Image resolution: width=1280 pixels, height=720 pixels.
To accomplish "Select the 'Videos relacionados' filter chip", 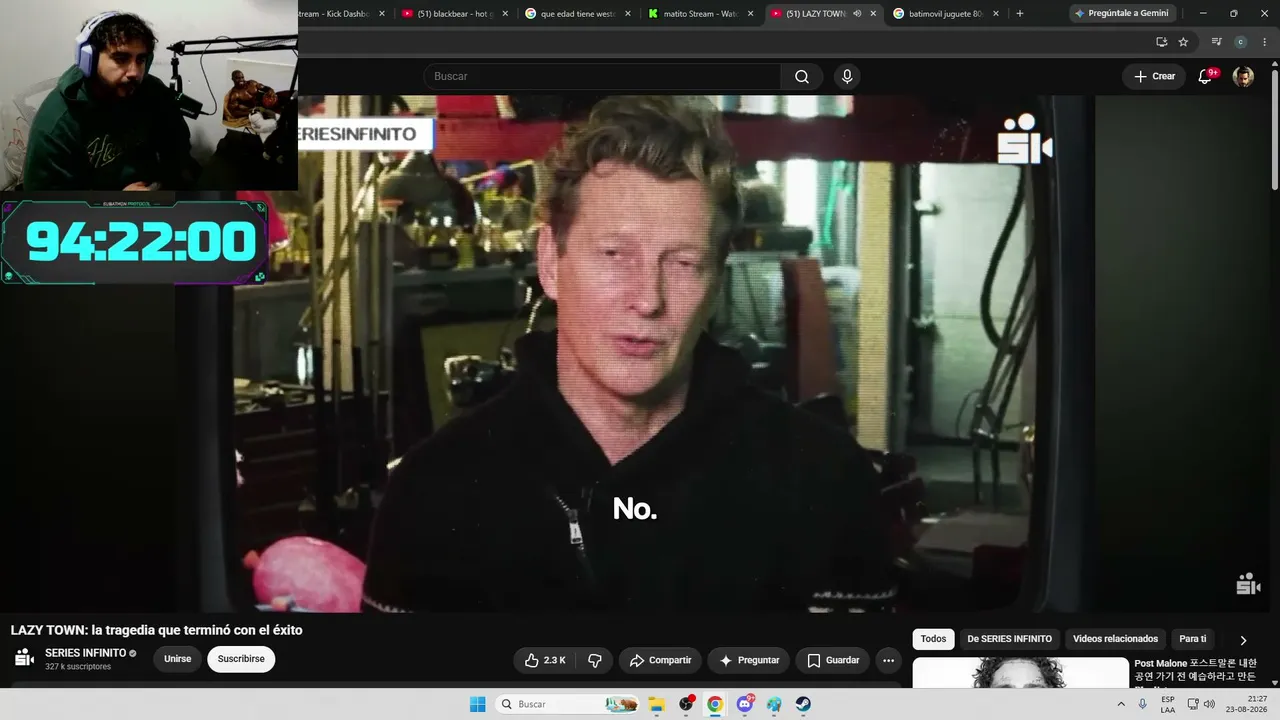I will coord(1115,639).
